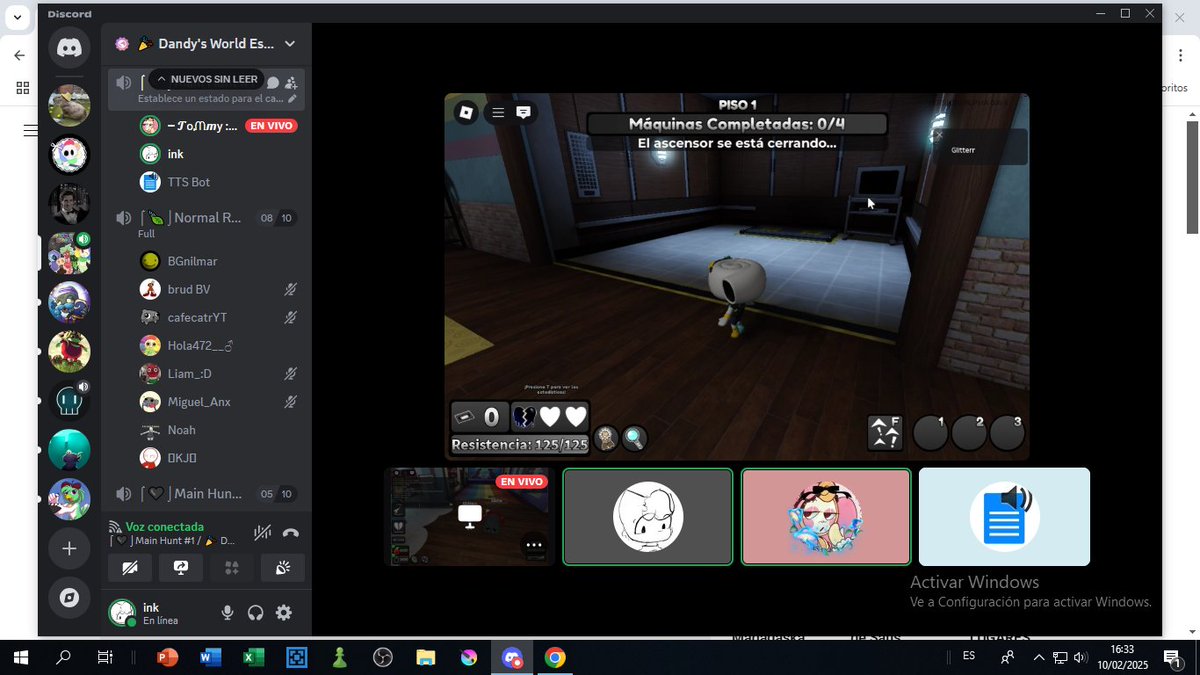This screenshot has width=1200, height=675.
Task: Open Task View in taskbar
Action: [x=105, y=657]
